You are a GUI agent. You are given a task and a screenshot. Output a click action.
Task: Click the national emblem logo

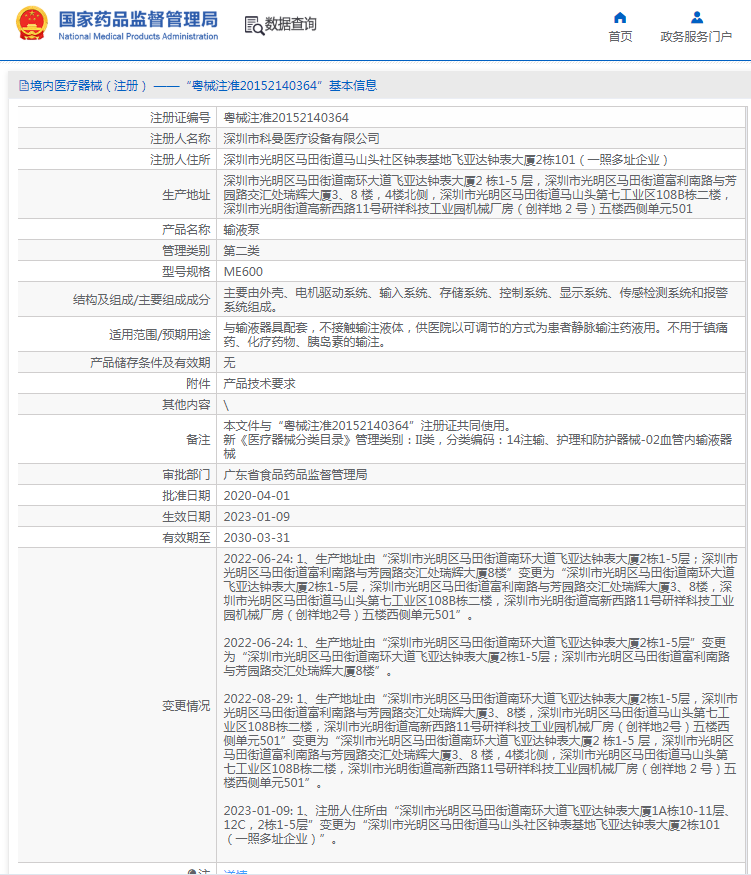[x=32, y=24]
